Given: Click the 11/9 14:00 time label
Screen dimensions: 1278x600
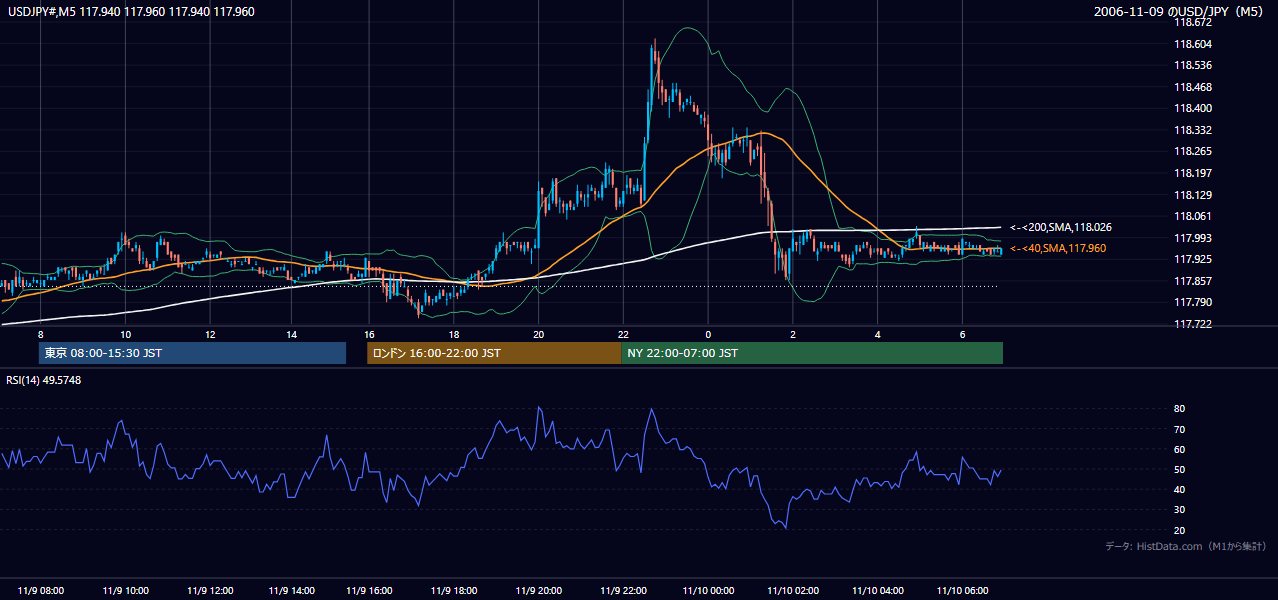Looking at the screenshot, I should [293, 590].
